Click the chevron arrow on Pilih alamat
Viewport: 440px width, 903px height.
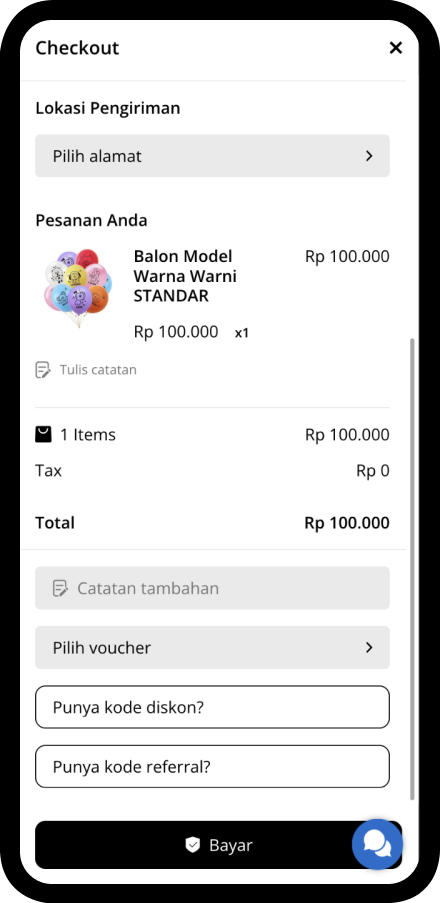tap(369, 156)
